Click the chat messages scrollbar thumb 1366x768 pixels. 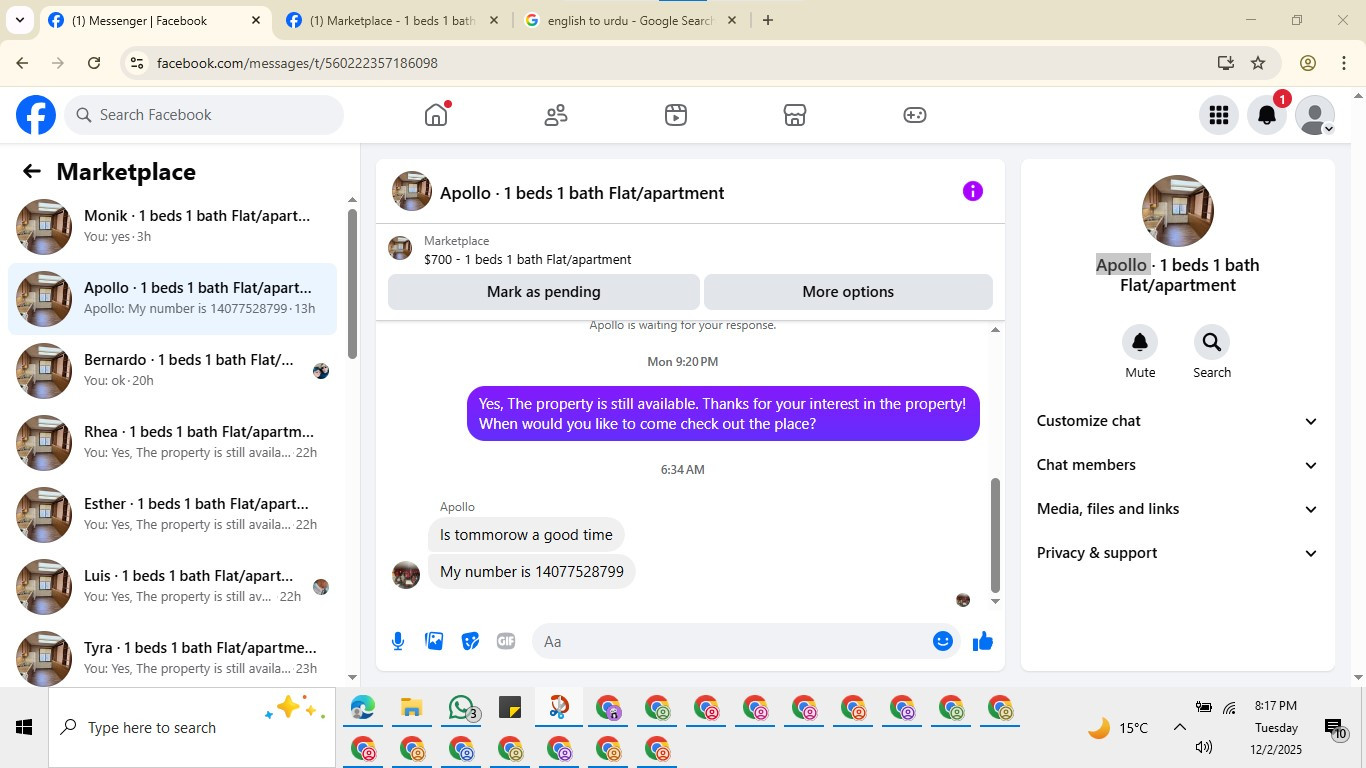point(995,535)
